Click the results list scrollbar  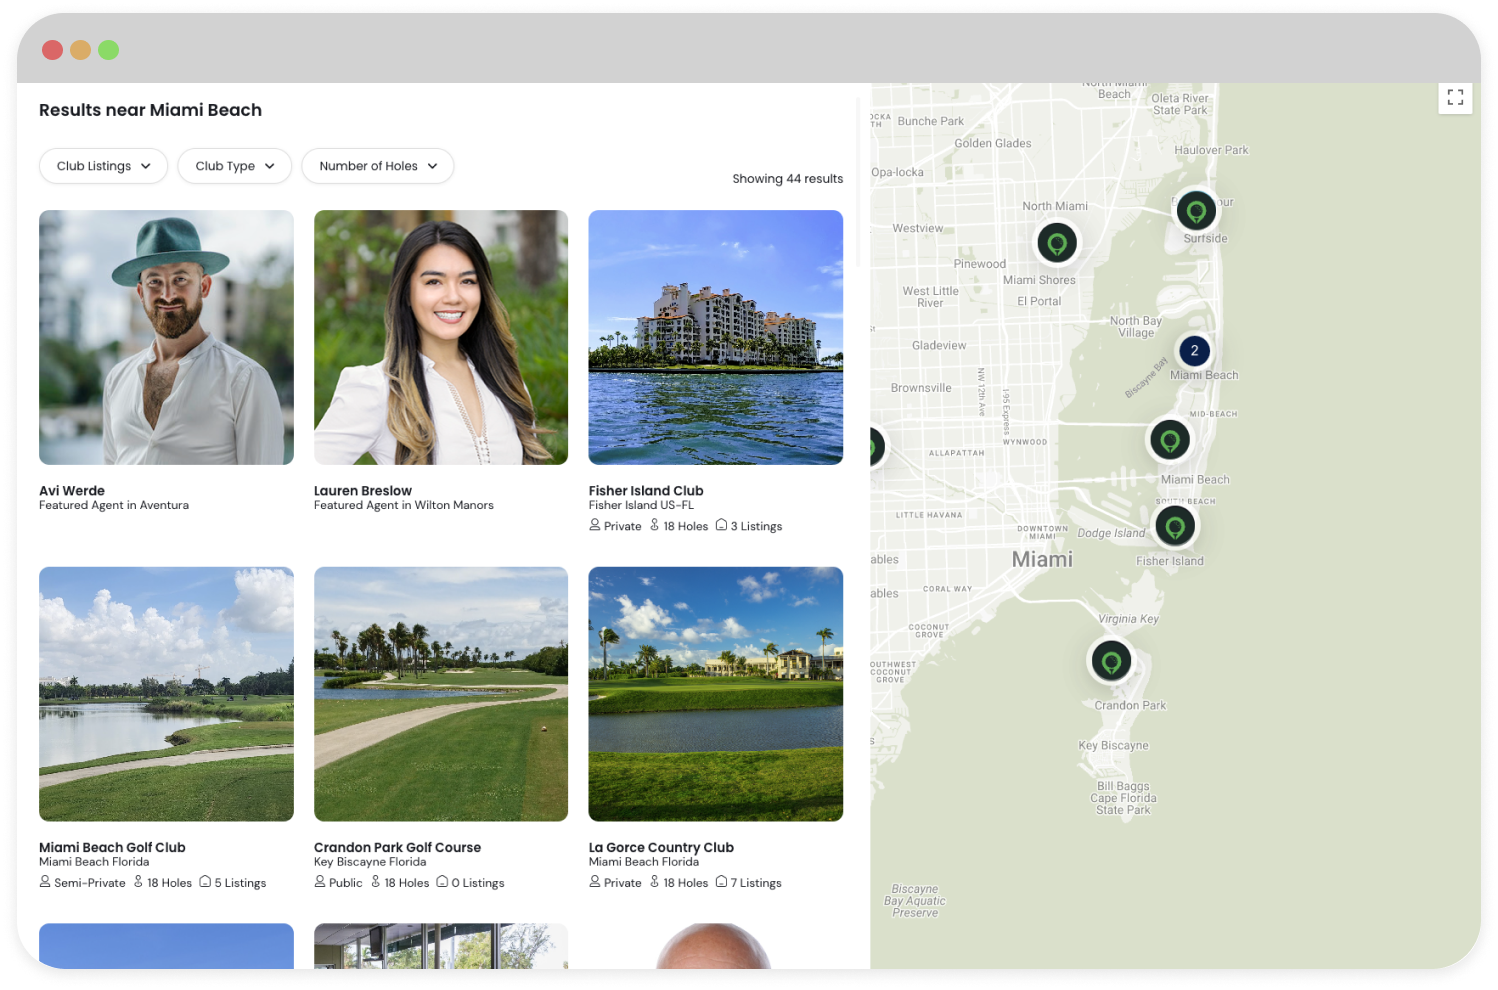click(x=858, y=182)
